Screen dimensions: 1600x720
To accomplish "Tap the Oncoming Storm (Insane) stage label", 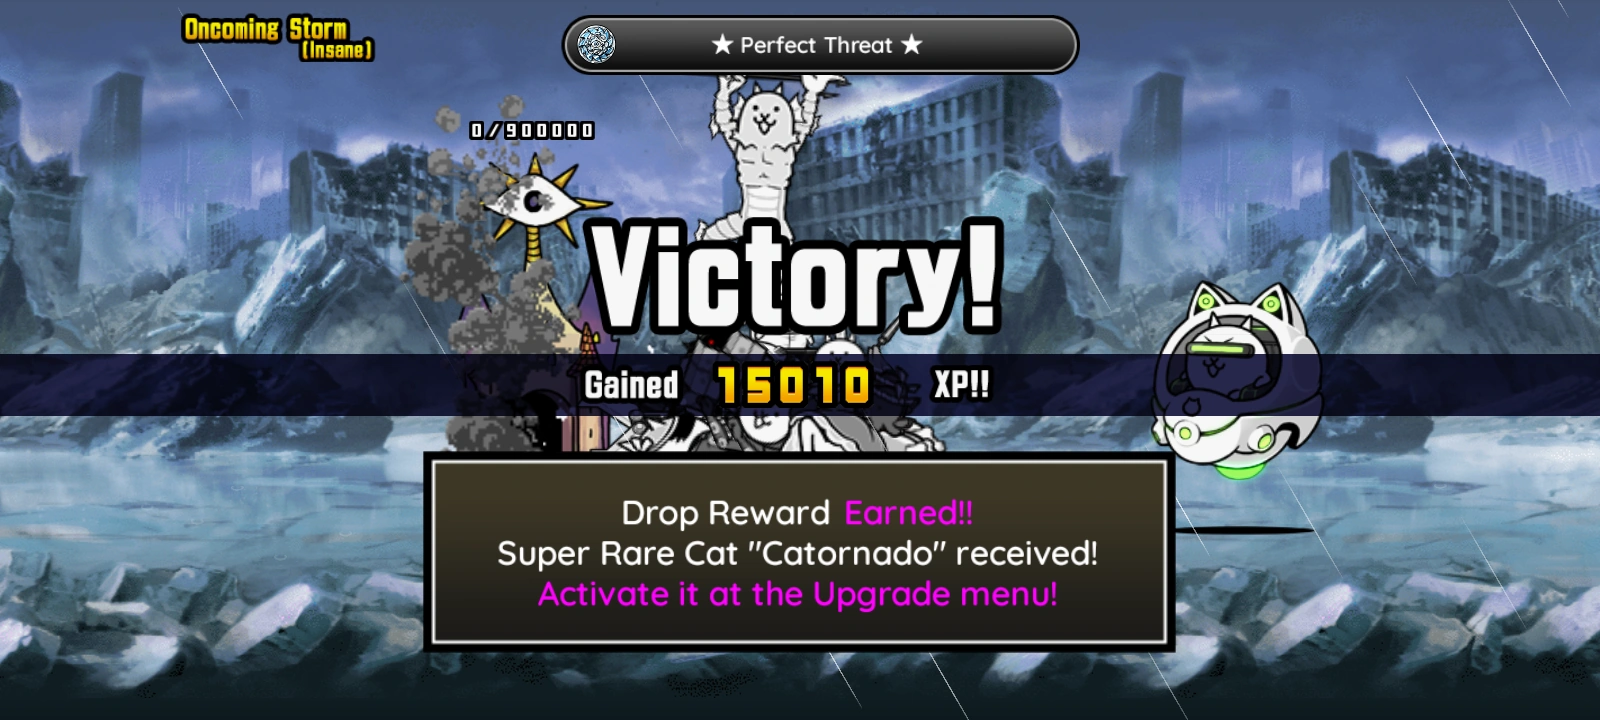I will click(278, 38).
